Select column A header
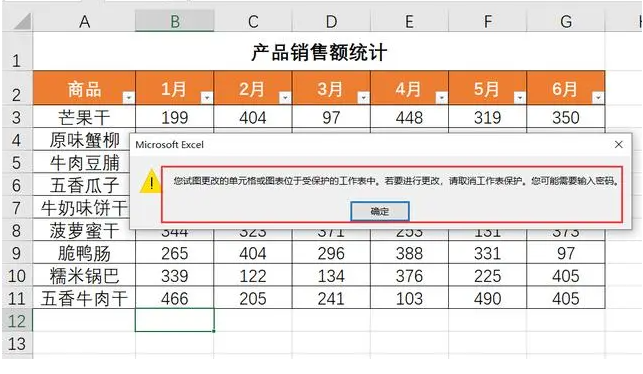Image resolution: width=643 pixels, height=374 pixels. pyautogui.click(x=84, y=21)
